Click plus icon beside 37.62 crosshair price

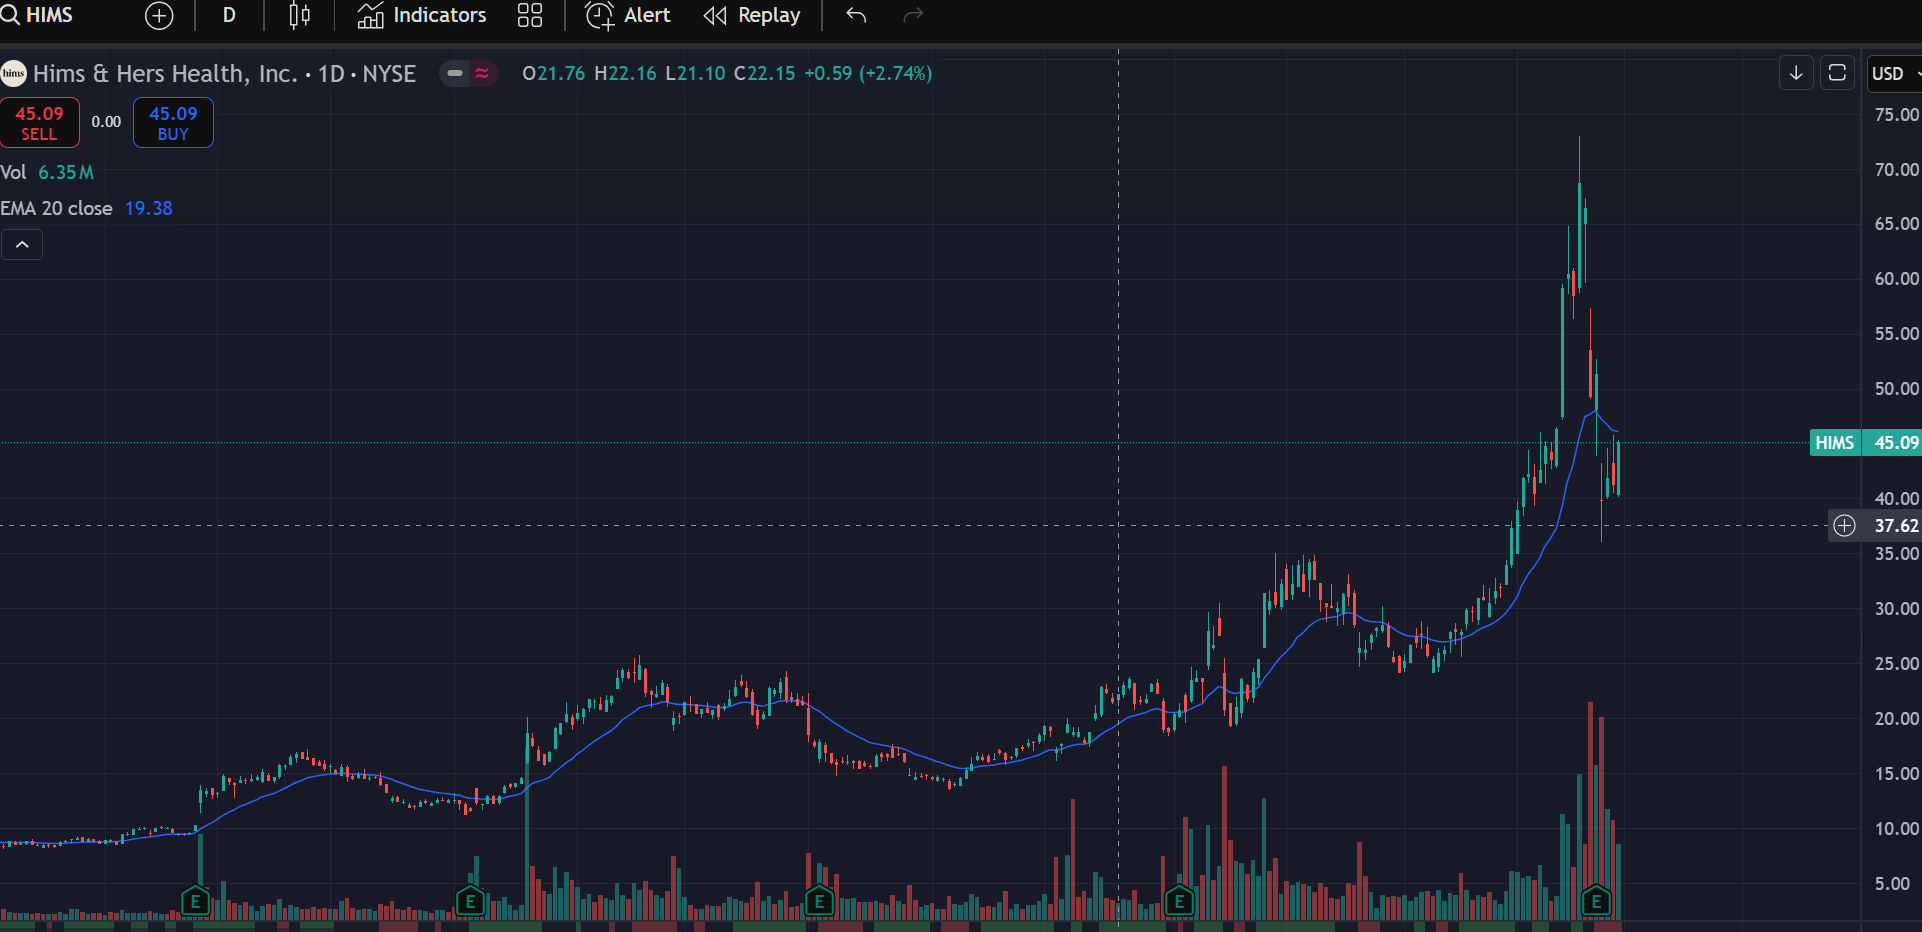point(1844,526)
